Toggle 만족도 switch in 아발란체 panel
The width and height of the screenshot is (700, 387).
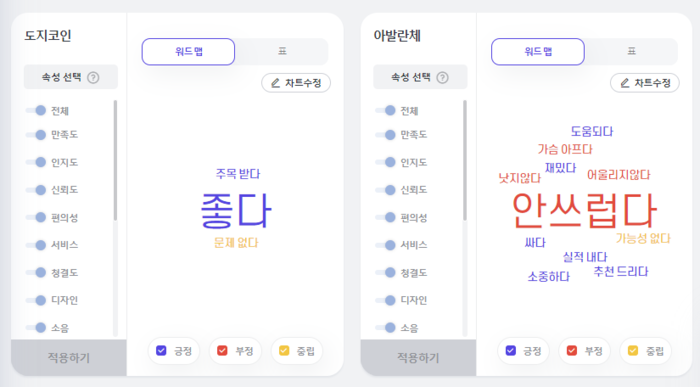pyautogui.click(x=385, y=134)
